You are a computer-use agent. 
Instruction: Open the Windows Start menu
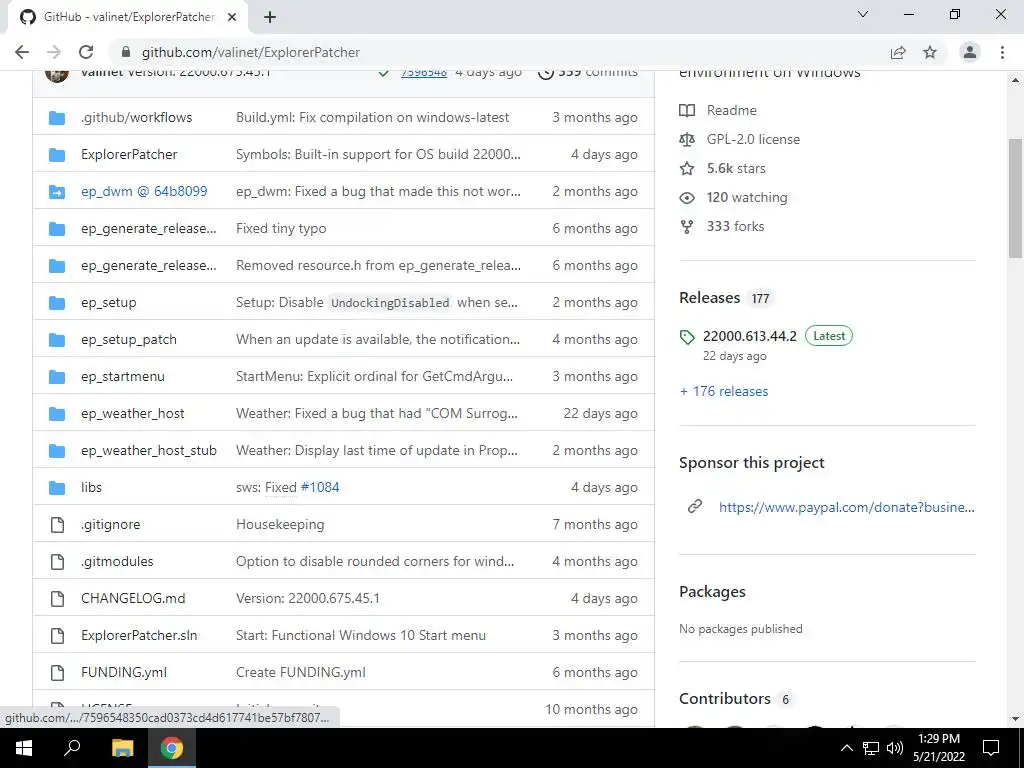pos(24,748)
